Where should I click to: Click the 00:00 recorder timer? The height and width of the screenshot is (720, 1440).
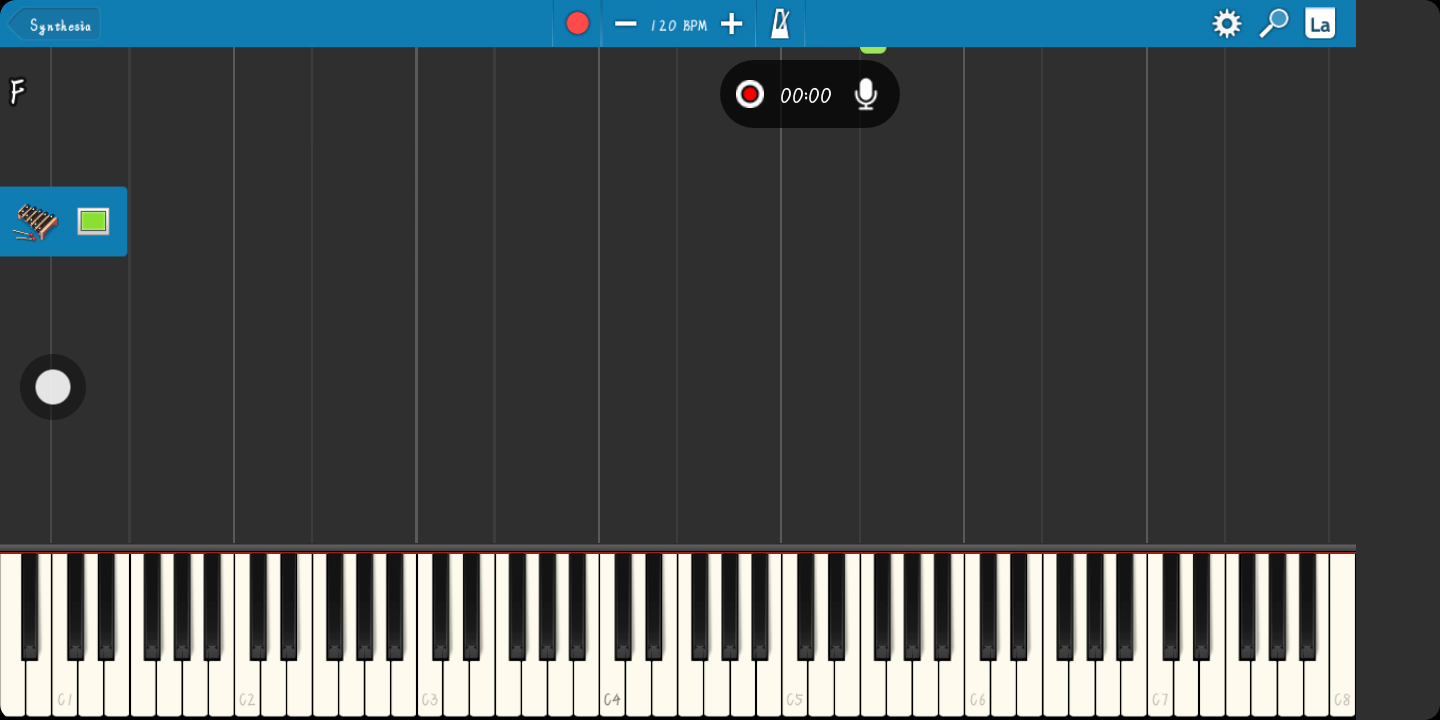tap(806, 95)
